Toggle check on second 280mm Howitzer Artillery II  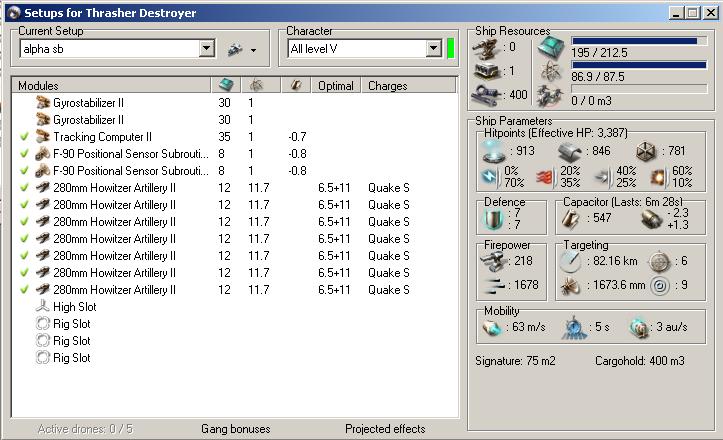click(x=24, y=205)
